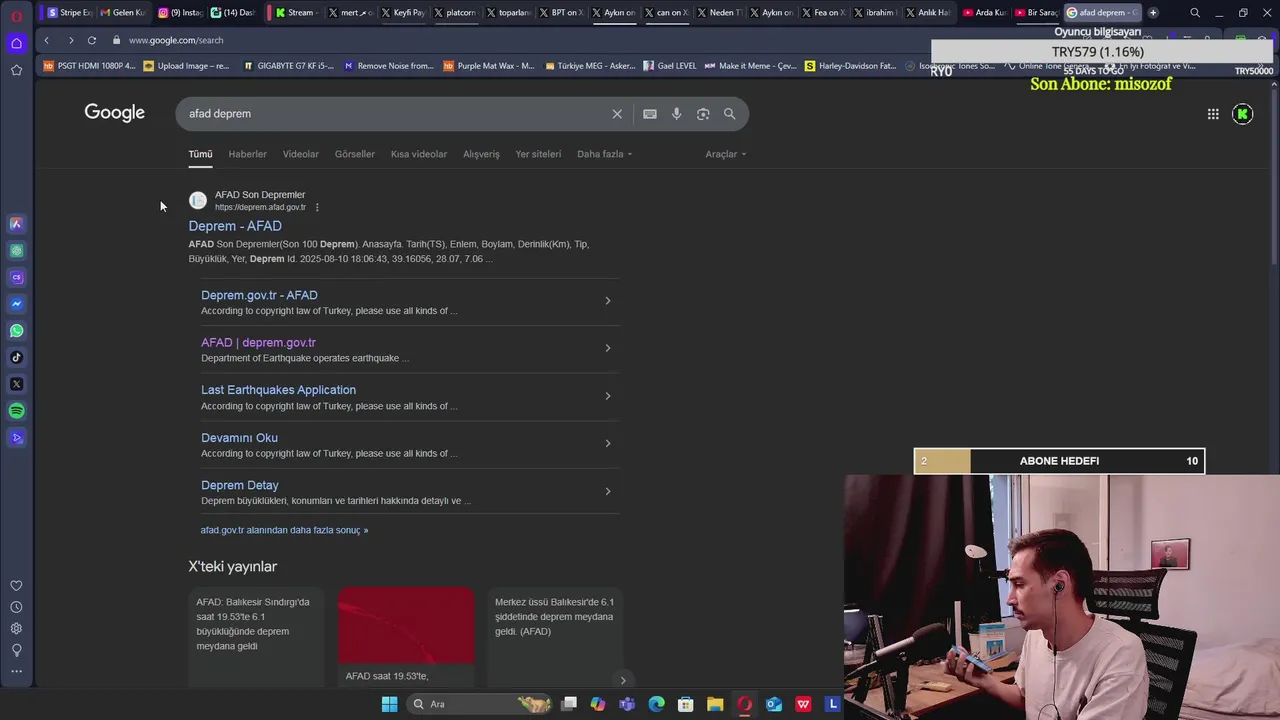Open the AFAD | deprem.gov.tr link
The image size is (1280, 720).
point(258,342)
